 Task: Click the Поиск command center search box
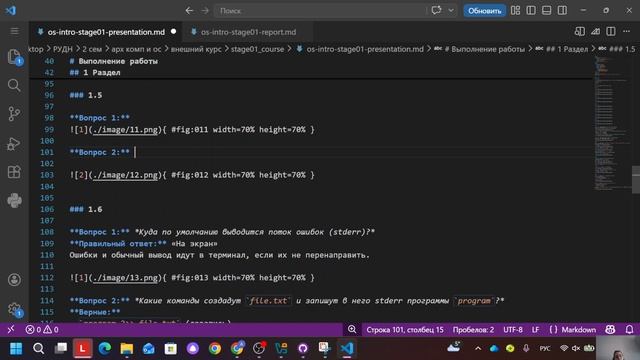click(x=320, y=11)
